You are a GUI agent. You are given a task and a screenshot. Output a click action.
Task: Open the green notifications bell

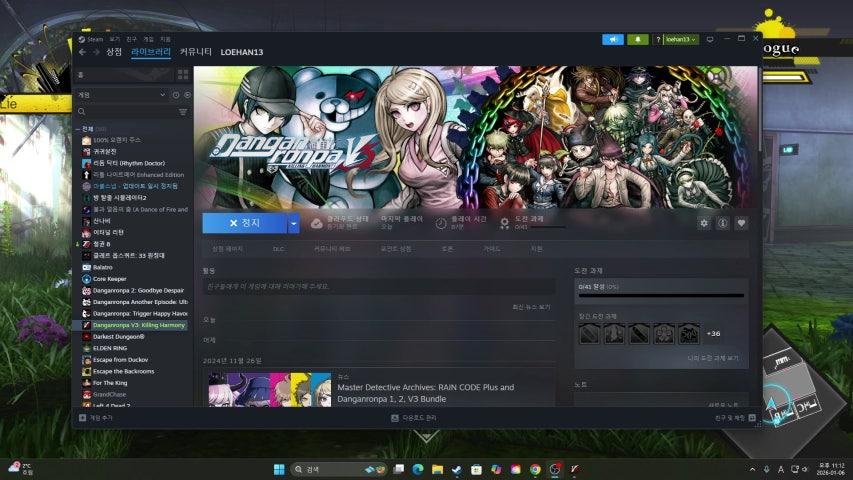639,39
